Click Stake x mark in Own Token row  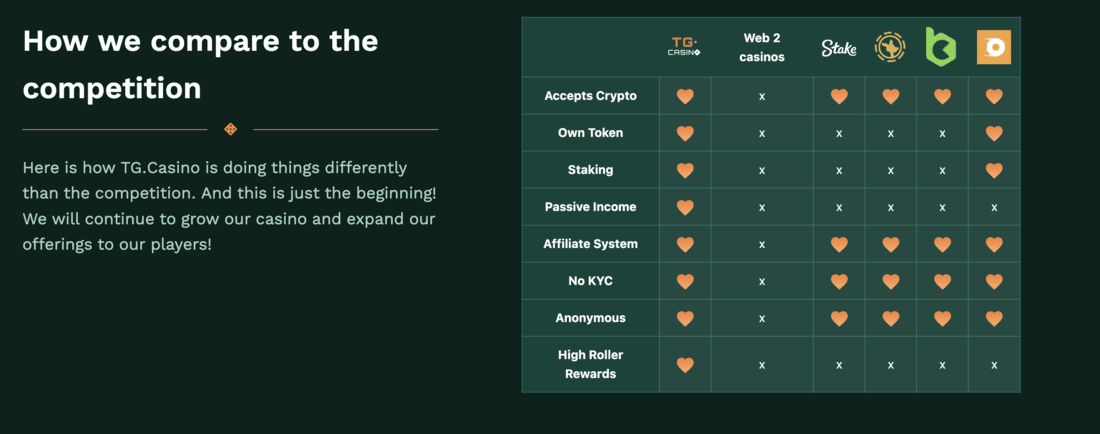click(x=839, y=133)
